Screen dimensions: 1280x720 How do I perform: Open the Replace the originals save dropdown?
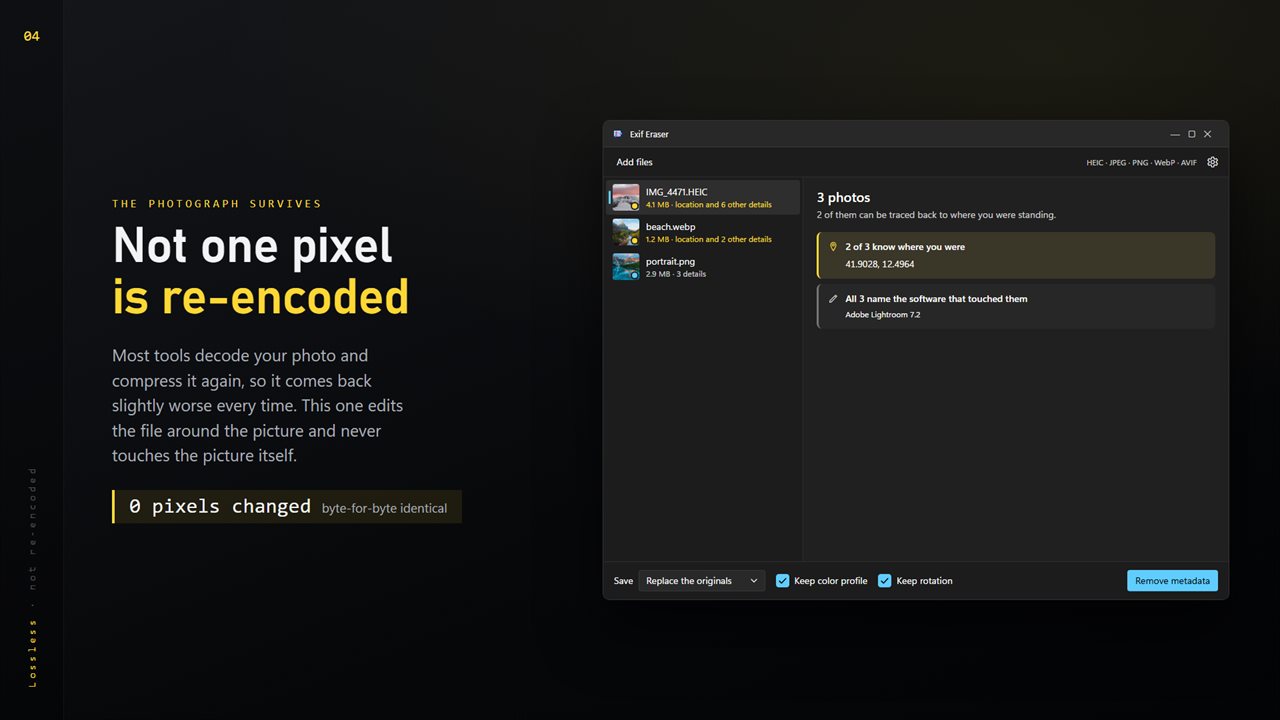click(x=701, y=581)
